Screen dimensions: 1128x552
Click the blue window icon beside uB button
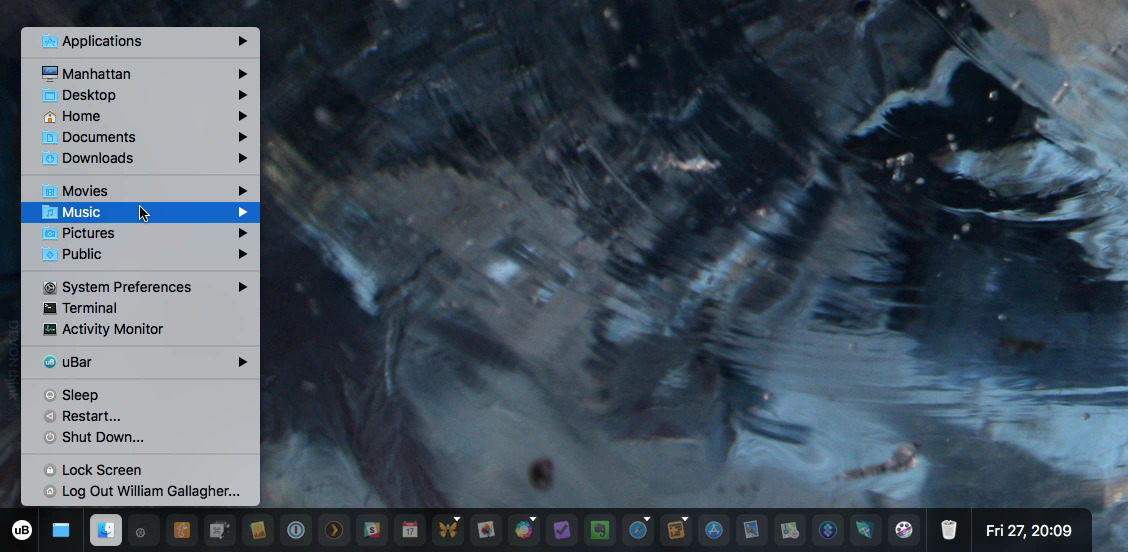click(61, 530)
